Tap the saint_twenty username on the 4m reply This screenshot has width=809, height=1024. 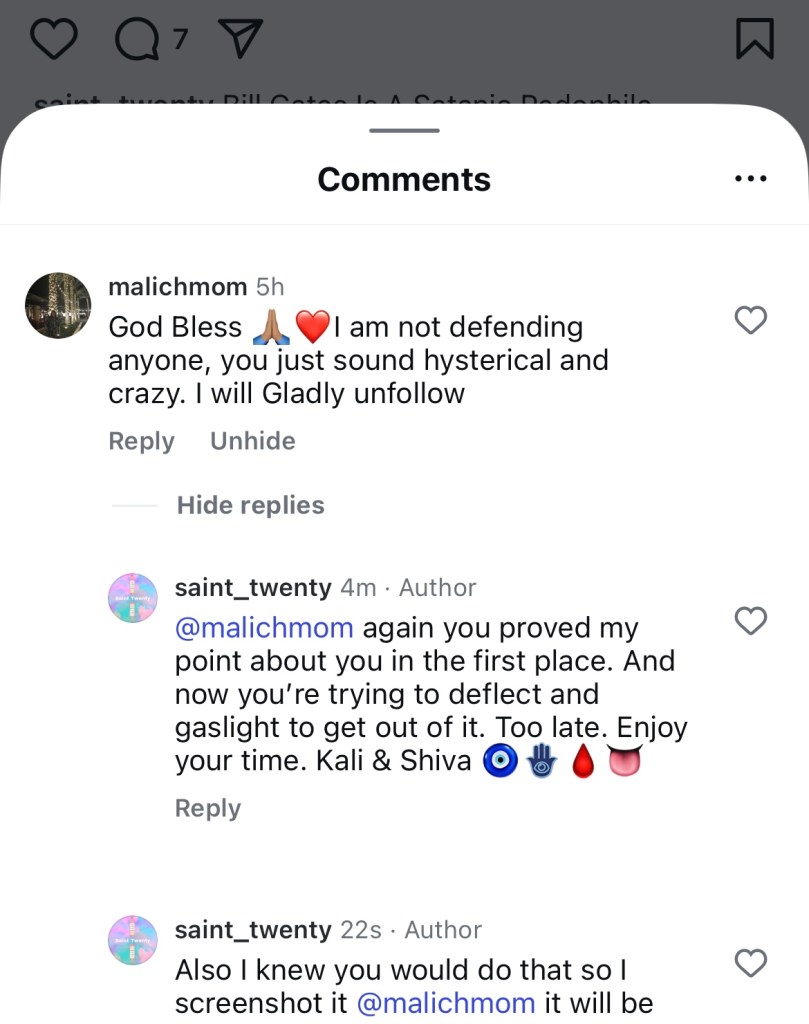(253, 588)
